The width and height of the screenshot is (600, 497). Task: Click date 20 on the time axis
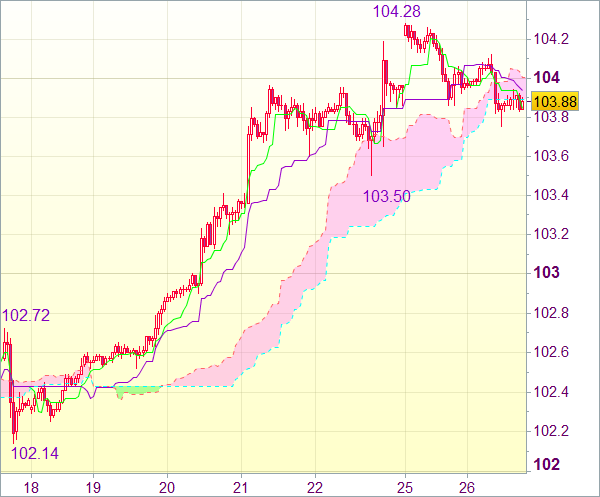pos(167,488)
